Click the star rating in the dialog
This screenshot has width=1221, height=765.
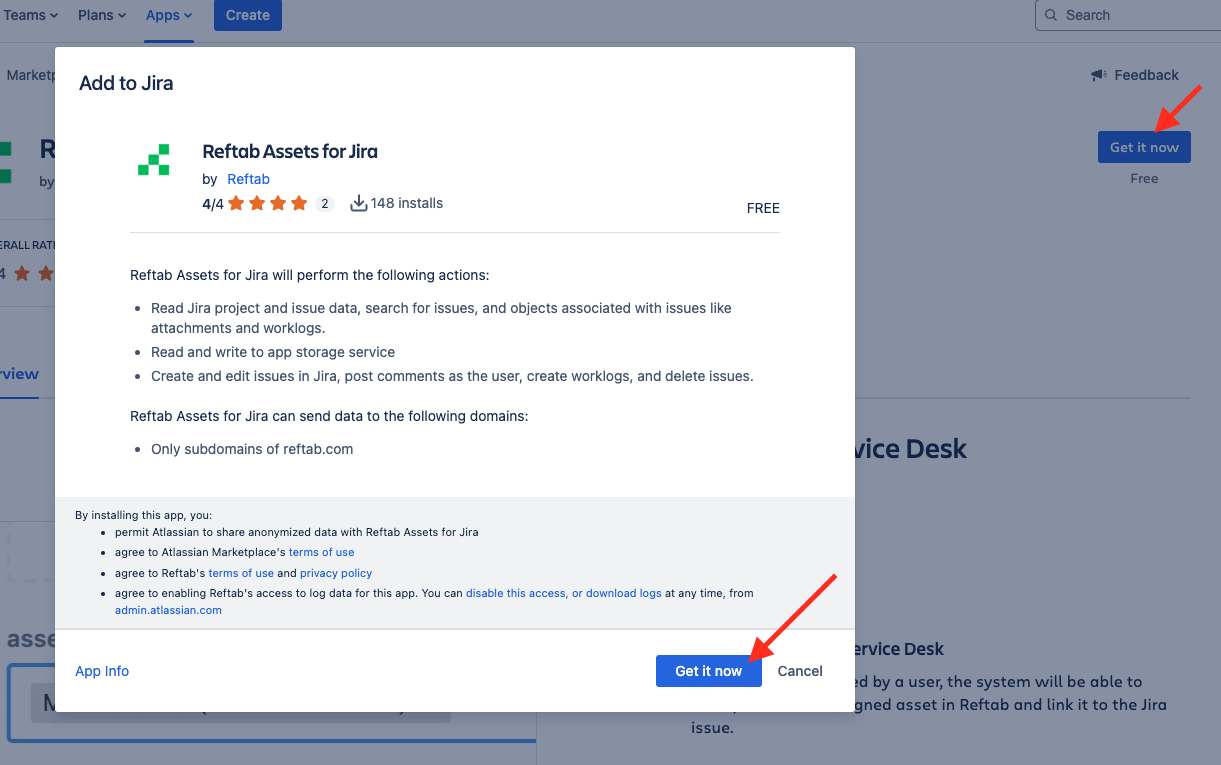point(267,204)
